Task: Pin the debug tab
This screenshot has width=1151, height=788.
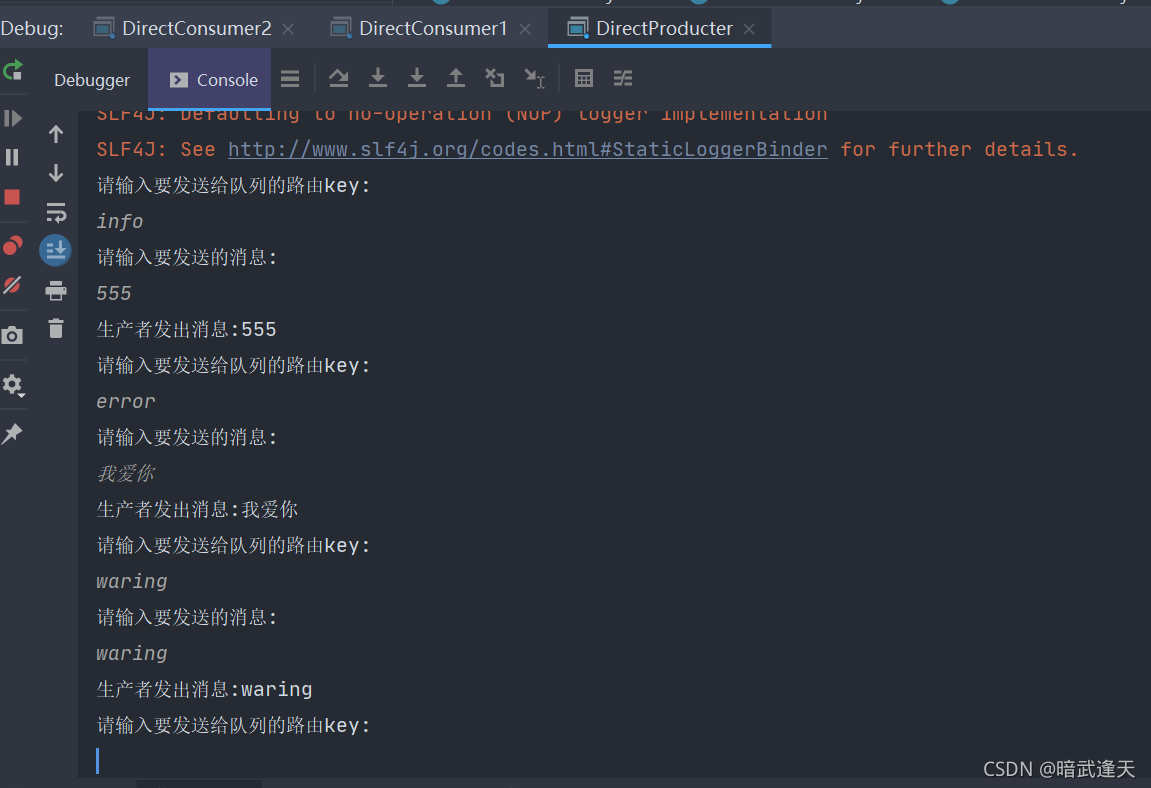Action: [x=12, y=433]
